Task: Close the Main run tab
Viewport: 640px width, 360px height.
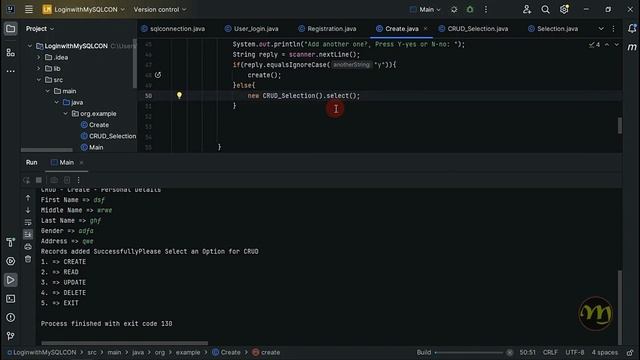Action: point(81,162)
